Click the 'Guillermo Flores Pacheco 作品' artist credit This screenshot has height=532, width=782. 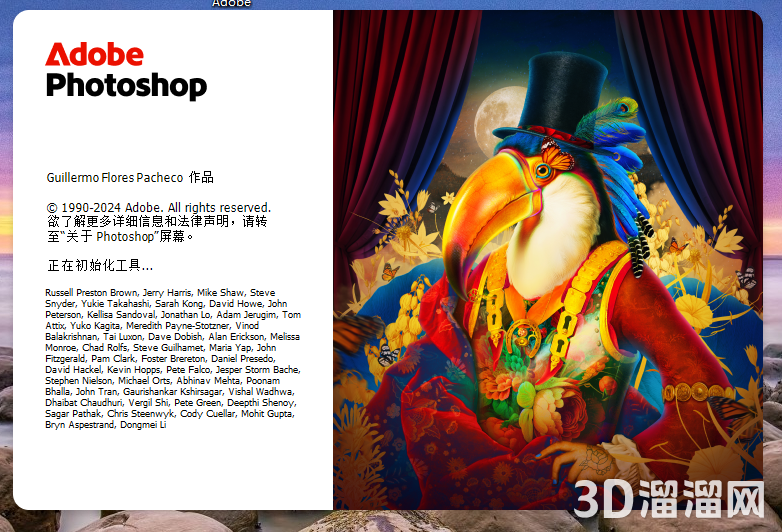[x=130, y=177]
